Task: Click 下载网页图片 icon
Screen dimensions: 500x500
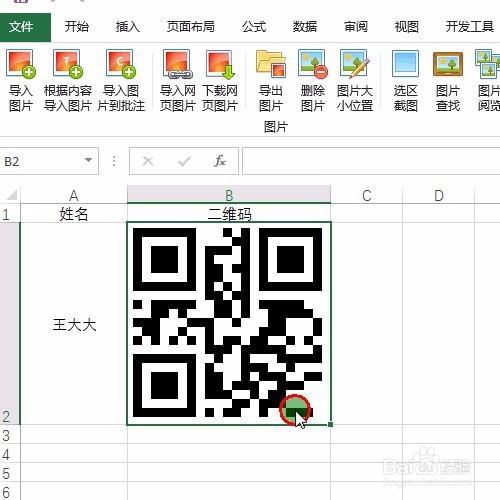Action: (x=220, y=64)
